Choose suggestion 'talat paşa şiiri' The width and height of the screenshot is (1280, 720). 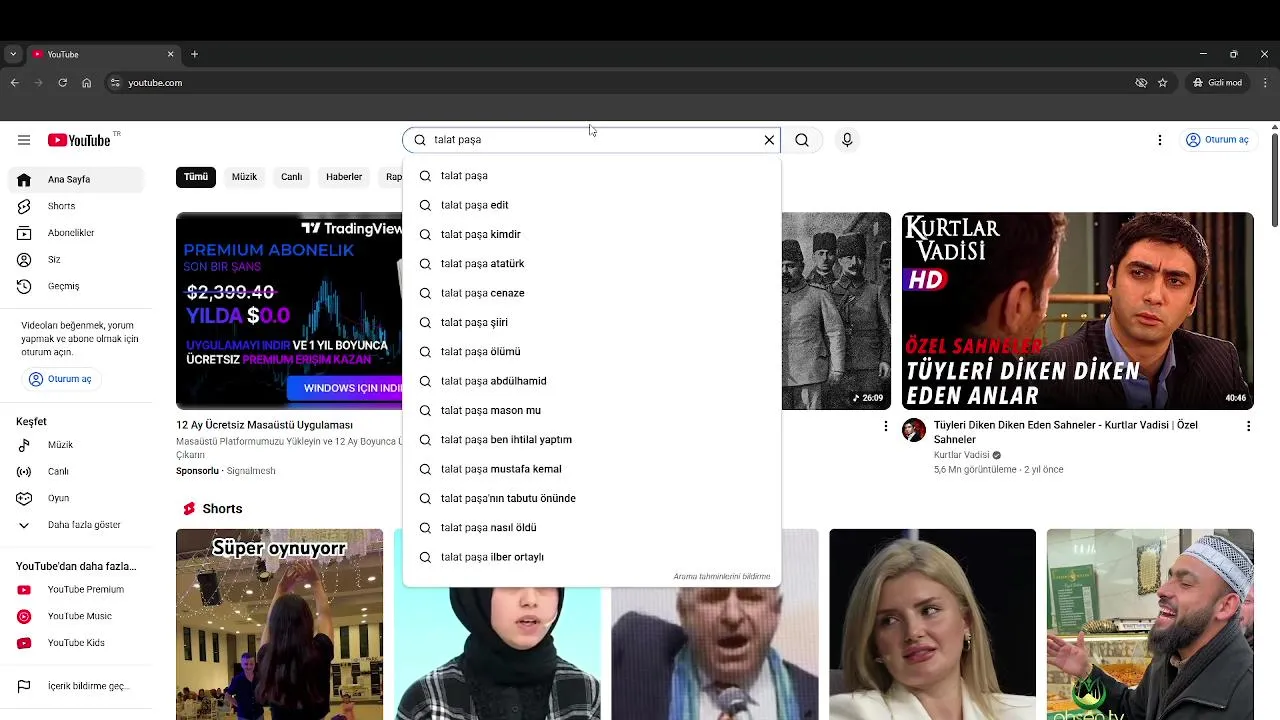[591, 322]
